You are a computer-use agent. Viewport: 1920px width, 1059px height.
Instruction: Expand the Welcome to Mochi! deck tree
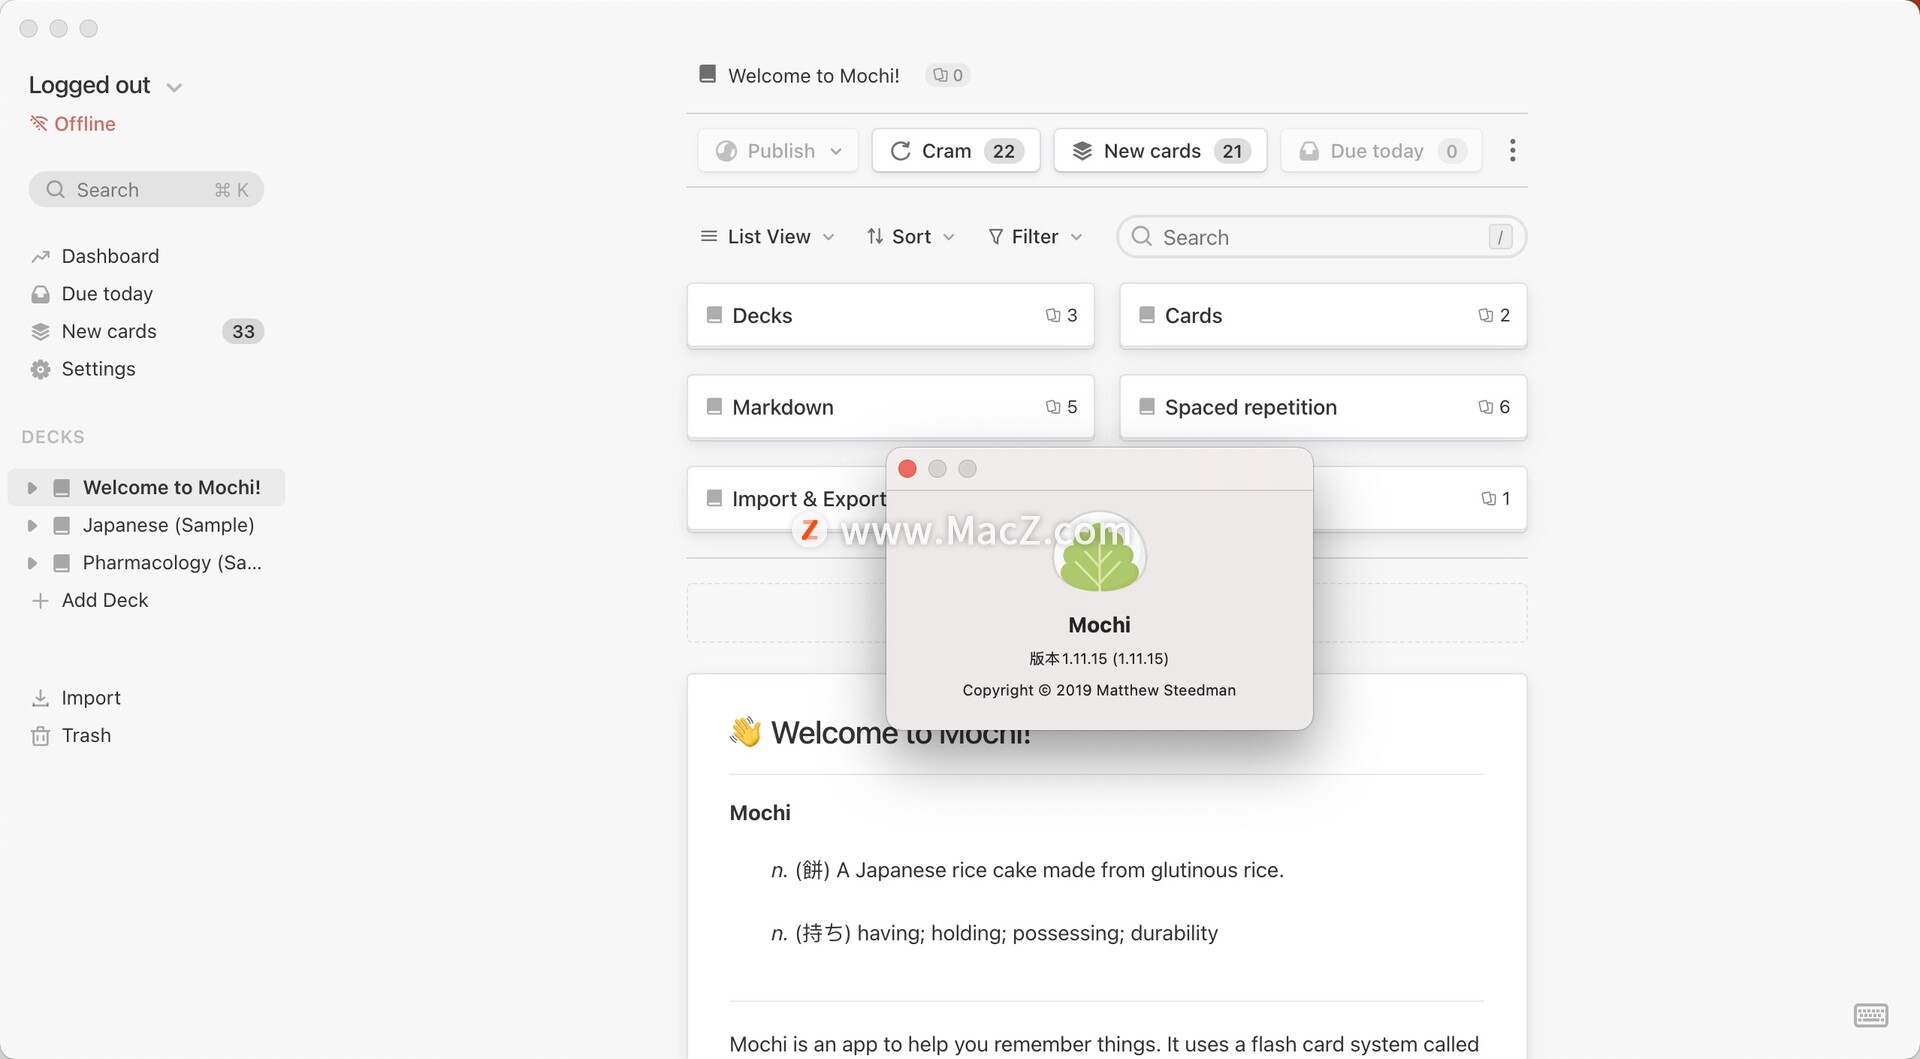click(32, 488)
